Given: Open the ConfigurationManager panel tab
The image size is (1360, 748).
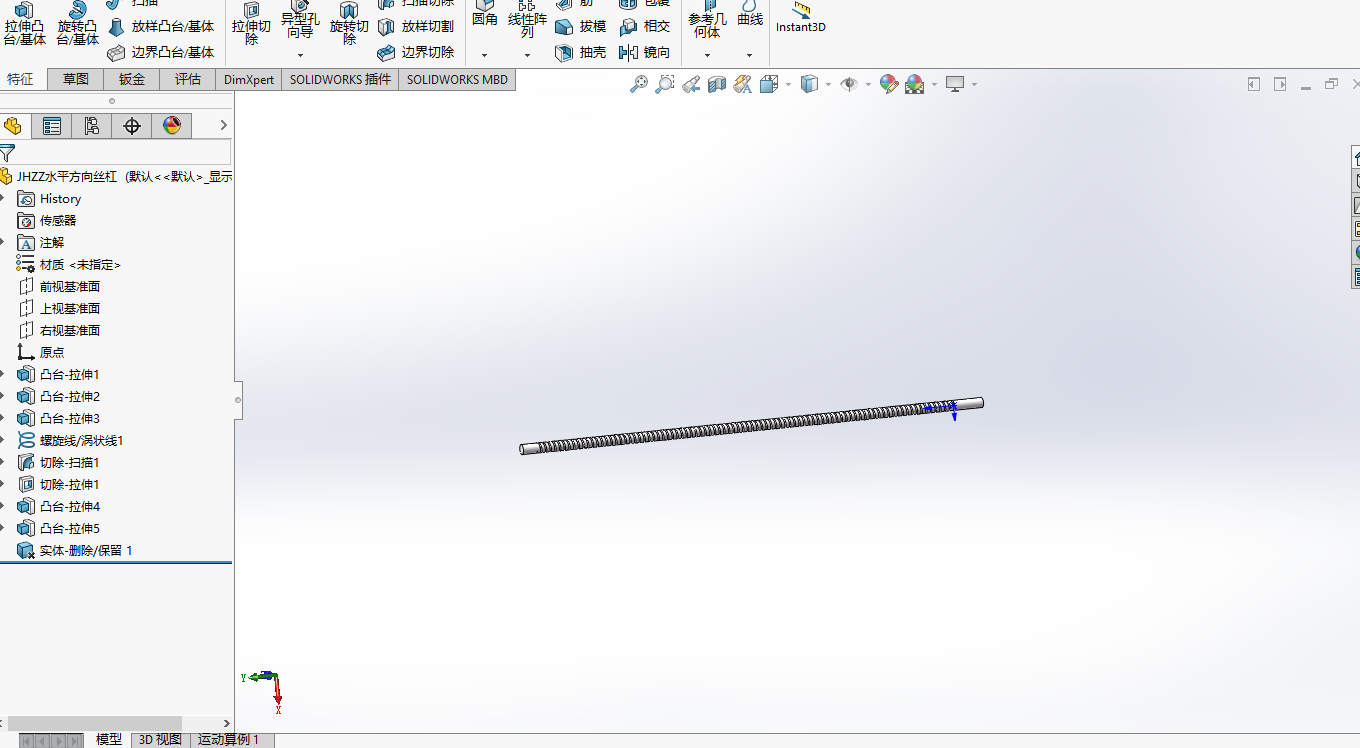Looking at the screenshot, I should point(92,125).
